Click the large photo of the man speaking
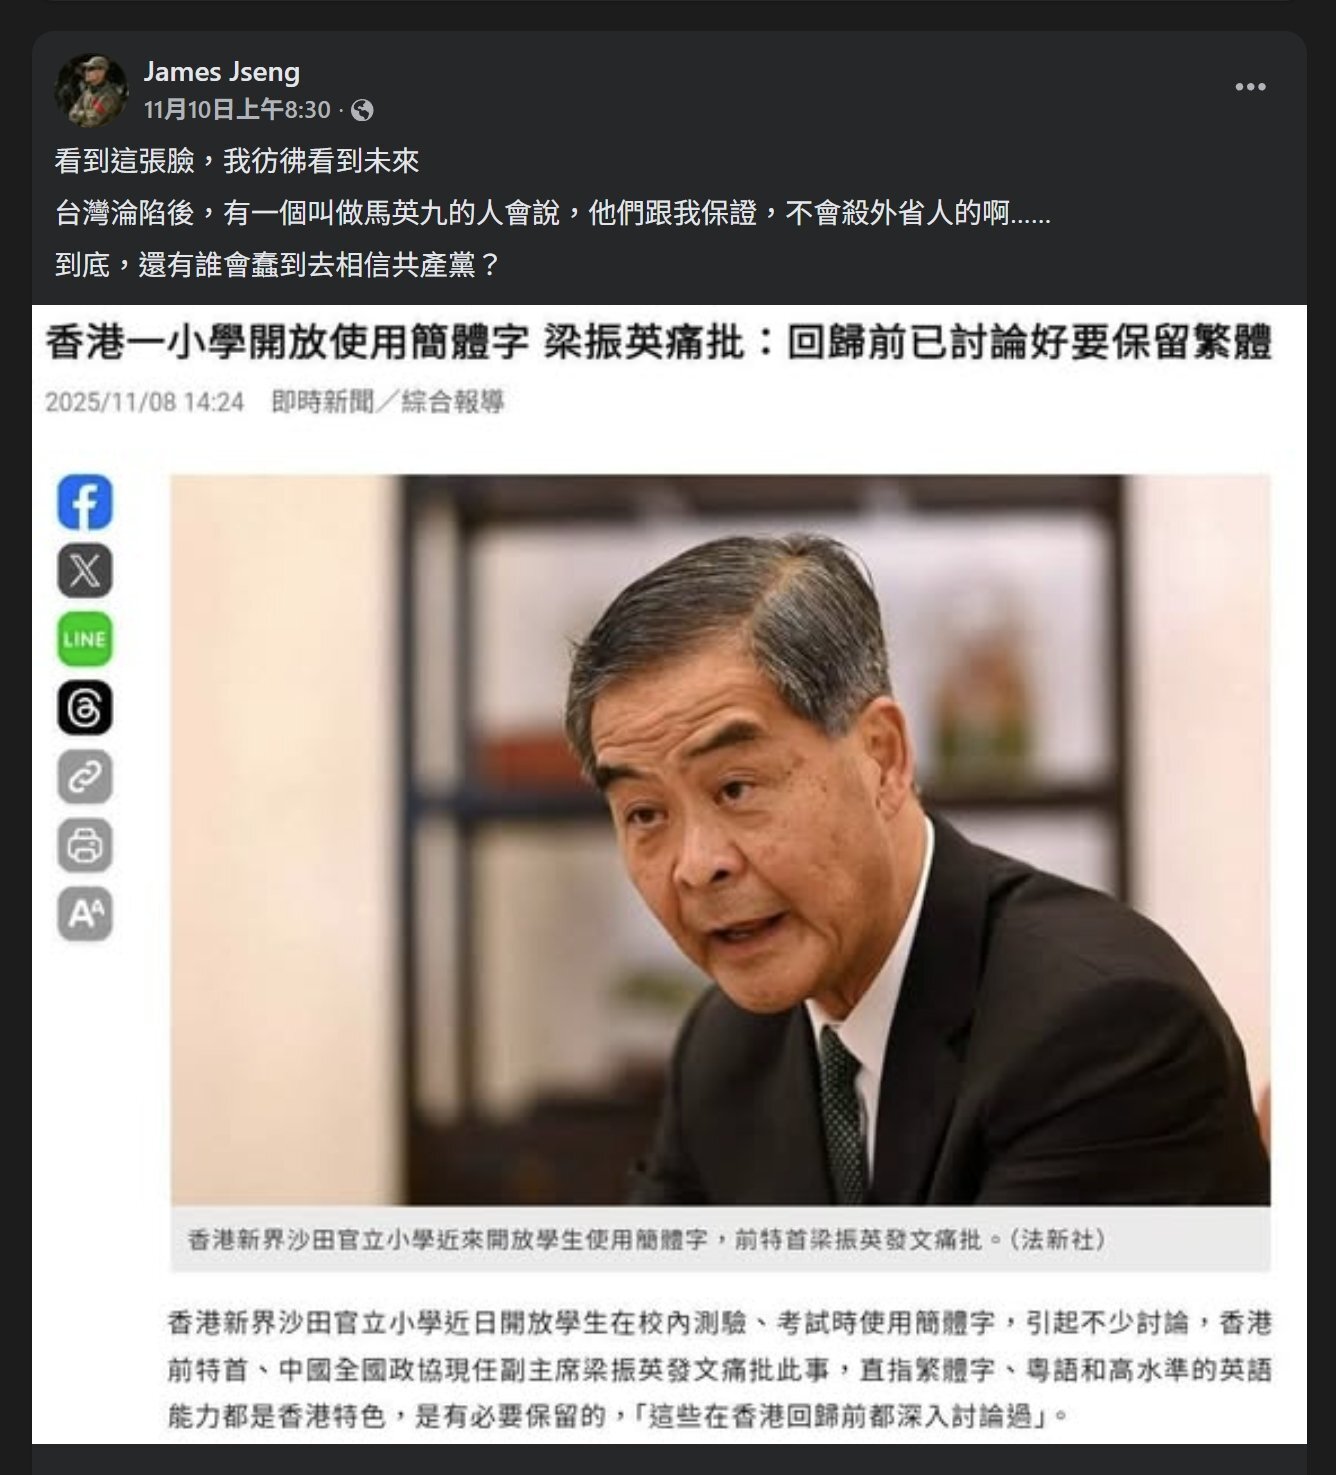 720,840
